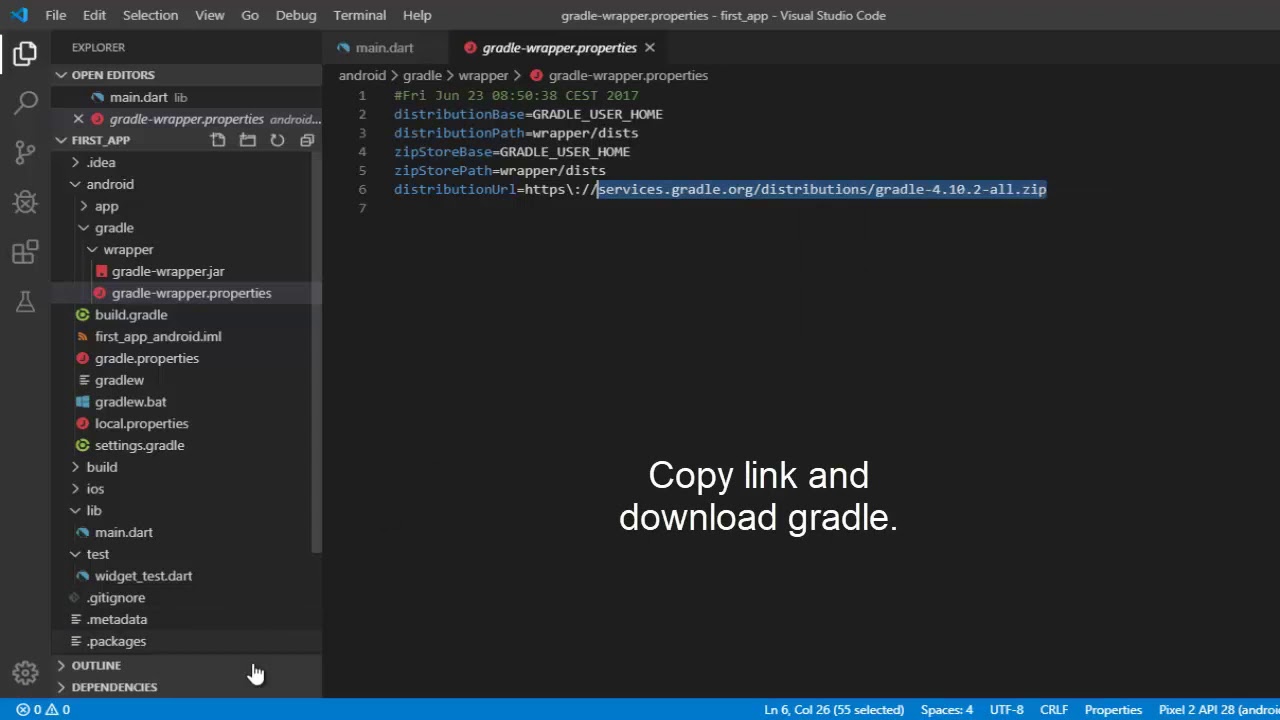1280x720 pixels.
Task: Click the VS Code logo icon
Action: [x=19, y=15]
